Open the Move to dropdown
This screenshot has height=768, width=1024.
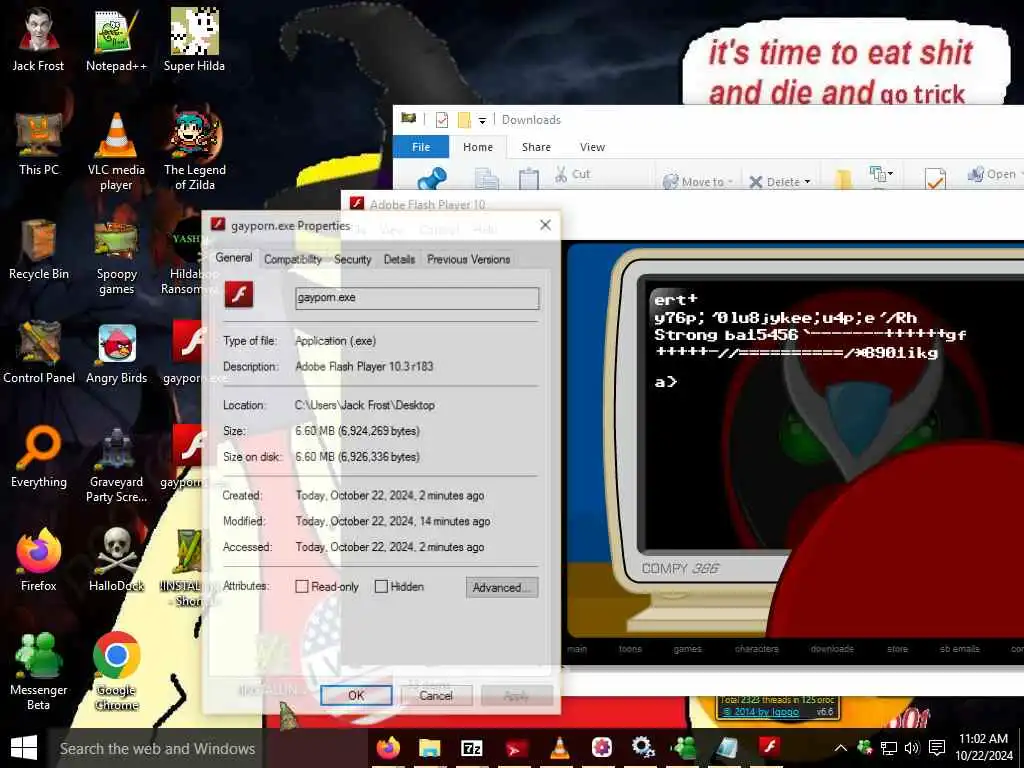click(x=697, y=182)
